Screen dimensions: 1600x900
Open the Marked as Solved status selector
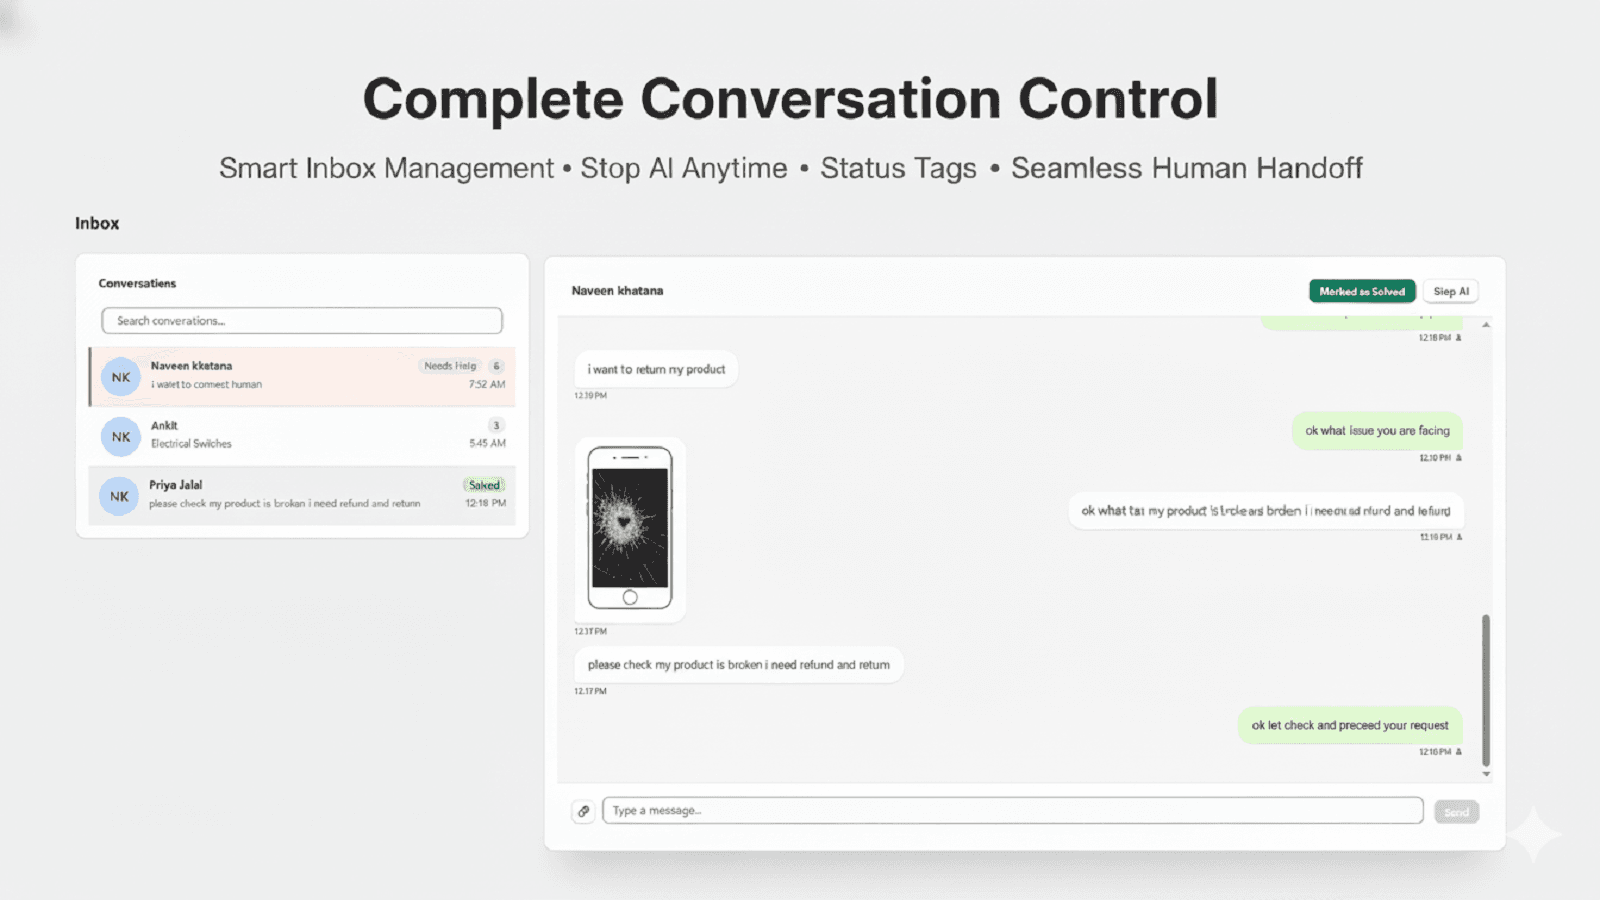pos(1362,291)
